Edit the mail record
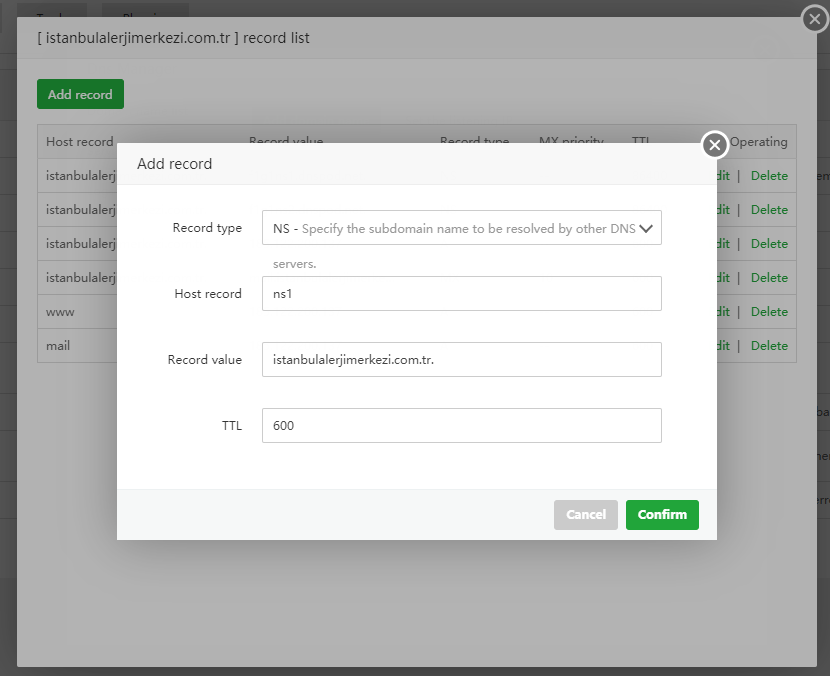 coord(722,346)
